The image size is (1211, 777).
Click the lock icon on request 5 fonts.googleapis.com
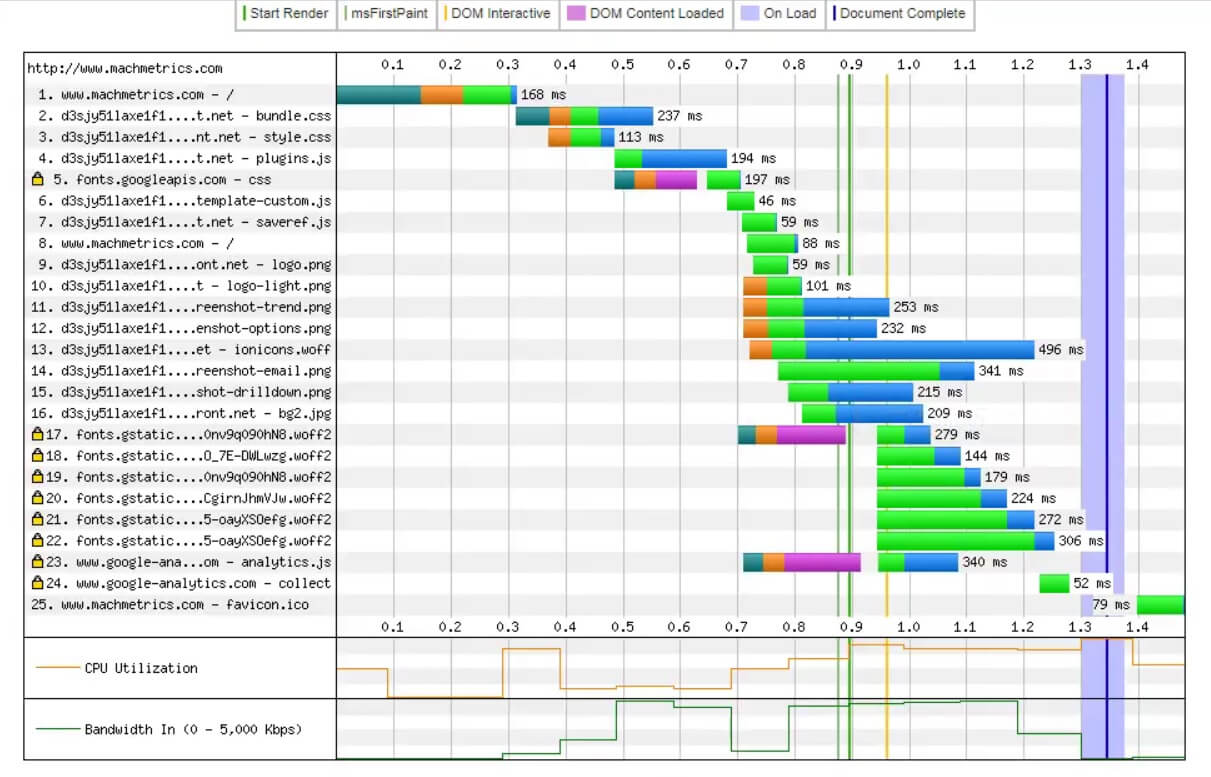37,180
